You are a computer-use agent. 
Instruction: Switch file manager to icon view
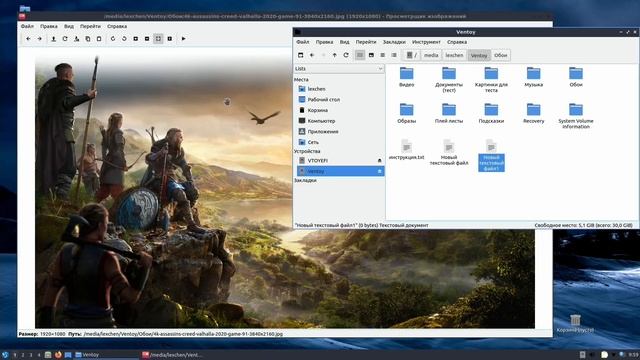360,55
